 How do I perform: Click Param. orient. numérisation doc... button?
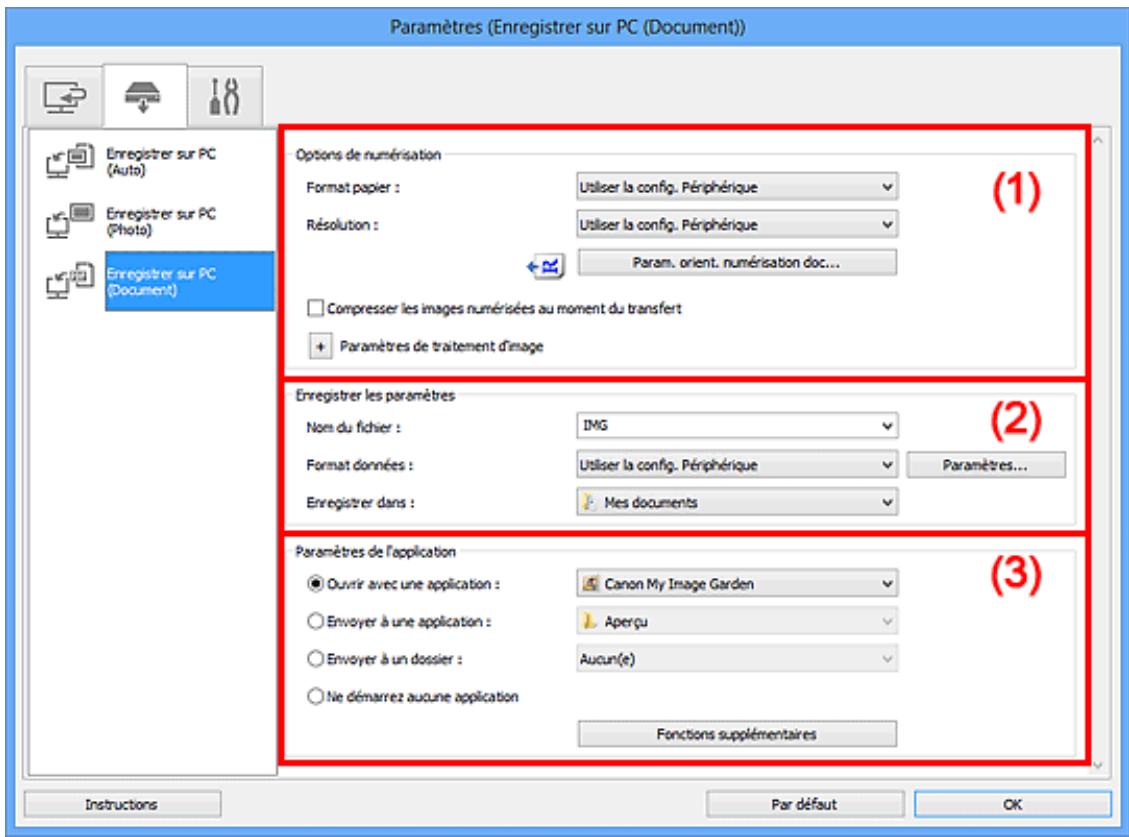tap(737, 262)
